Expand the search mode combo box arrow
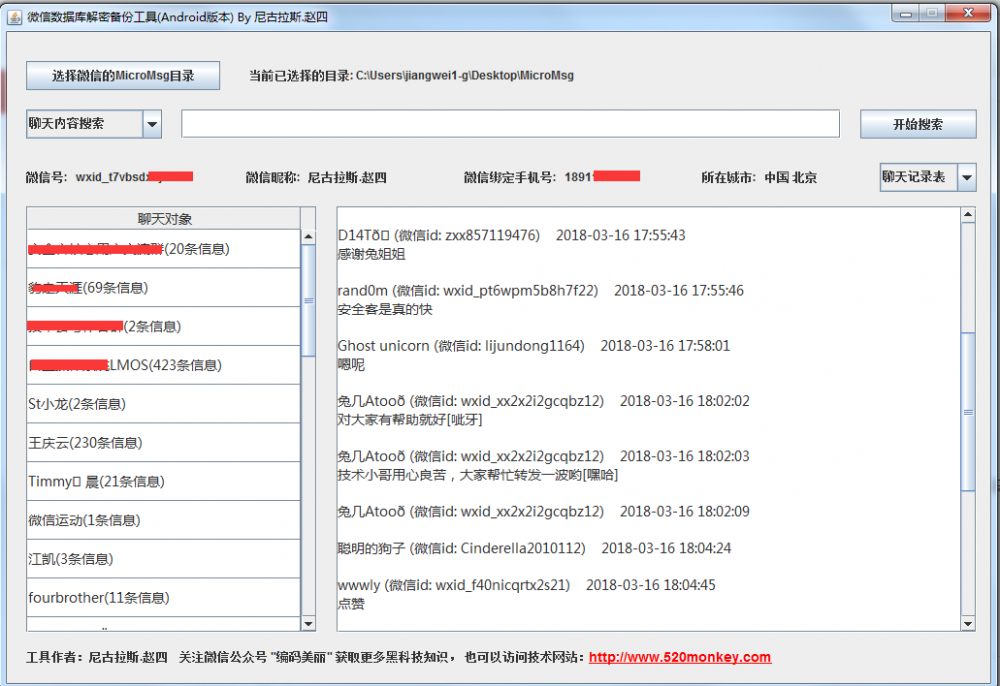 pyautogui.click(x=153, y=122)
